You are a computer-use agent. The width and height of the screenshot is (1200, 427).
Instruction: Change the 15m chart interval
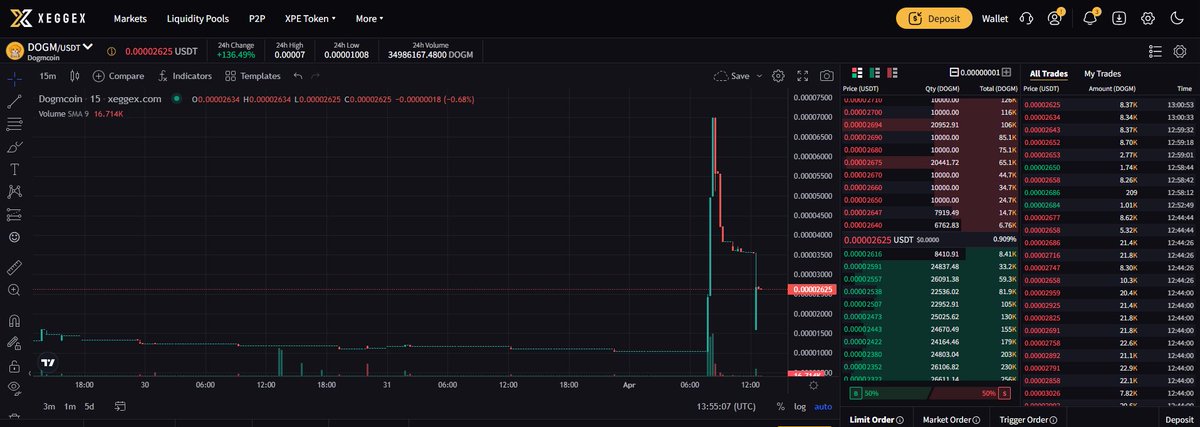[x=47, y=76]
